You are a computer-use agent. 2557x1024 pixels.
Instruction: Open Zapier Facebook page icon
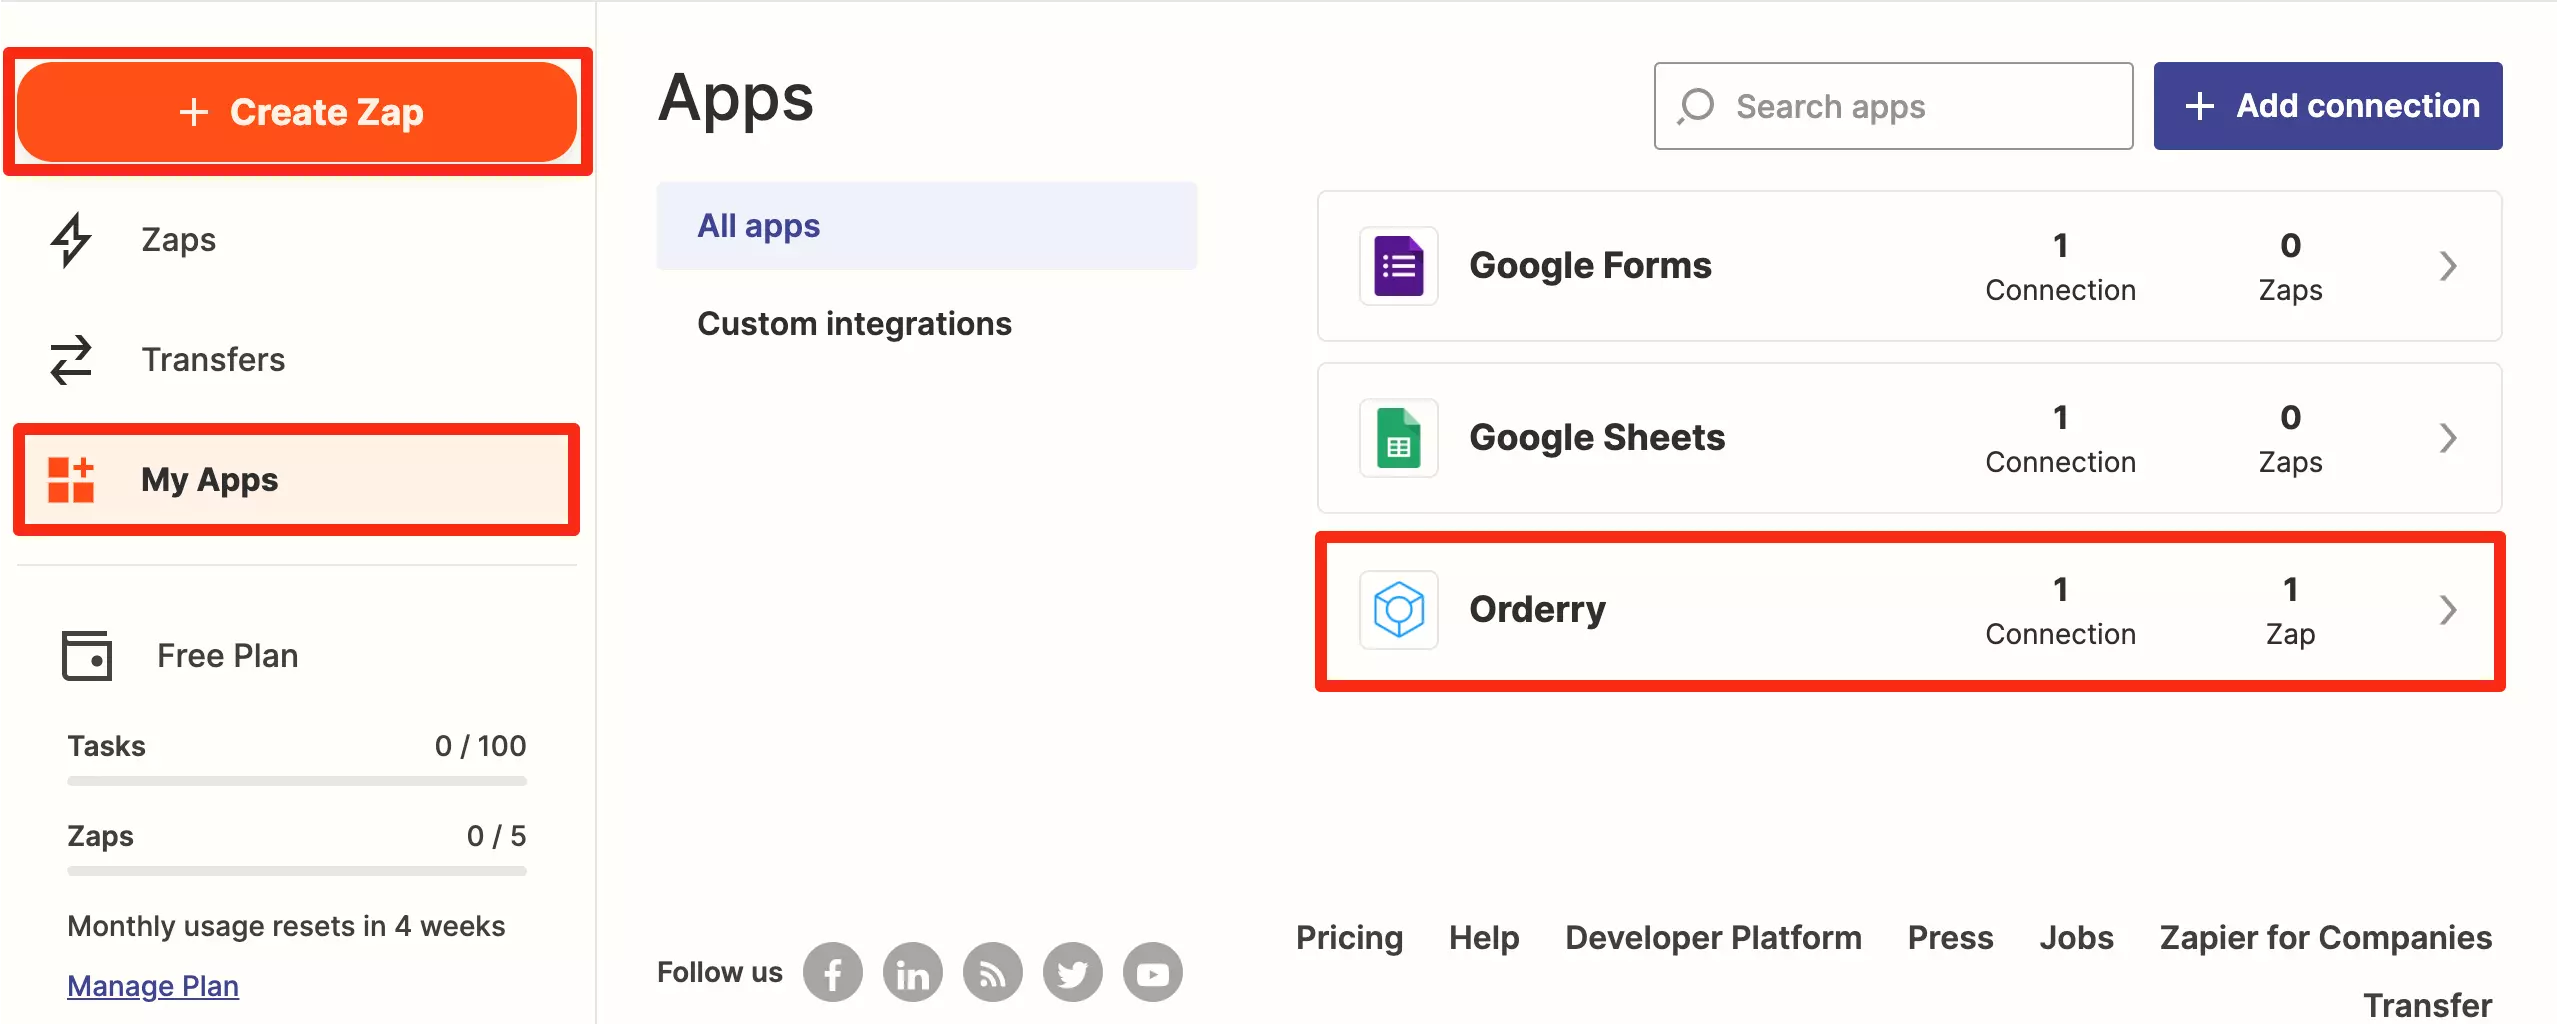click(x=833, y=972)
